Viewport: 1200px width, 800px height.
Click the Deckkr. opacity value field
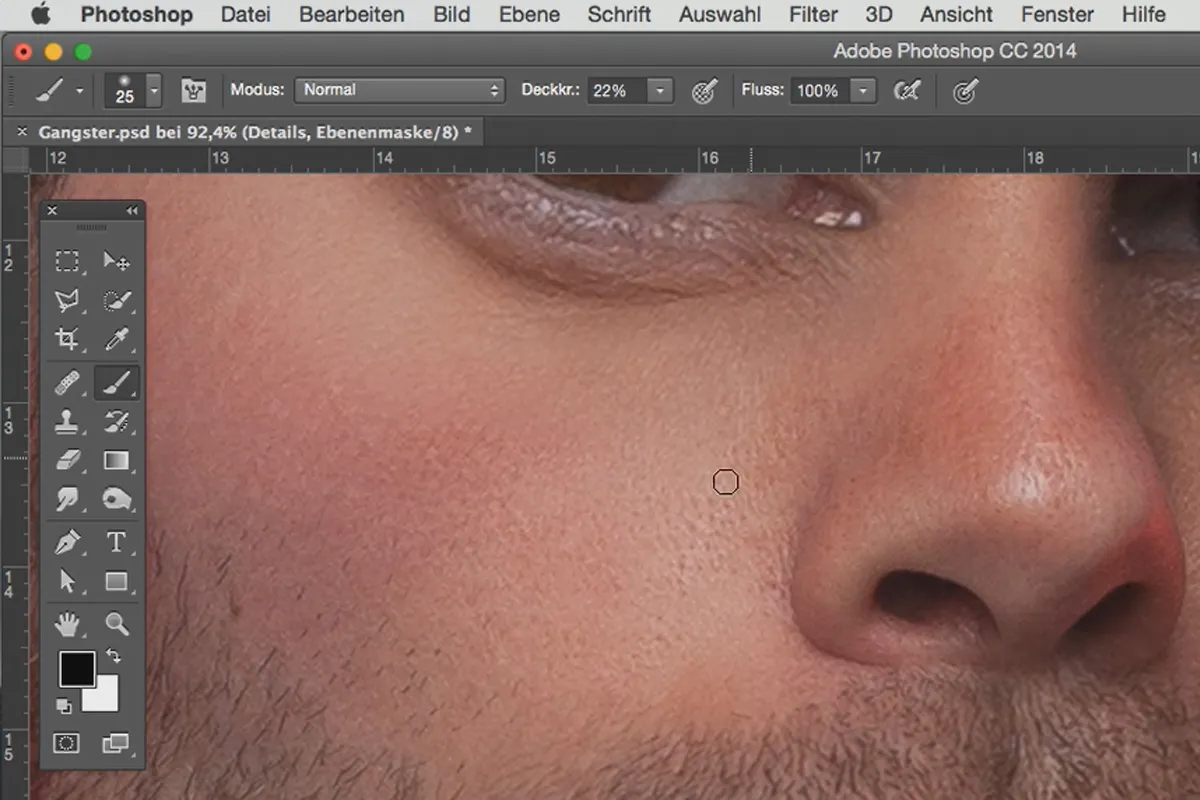(616, 91)
